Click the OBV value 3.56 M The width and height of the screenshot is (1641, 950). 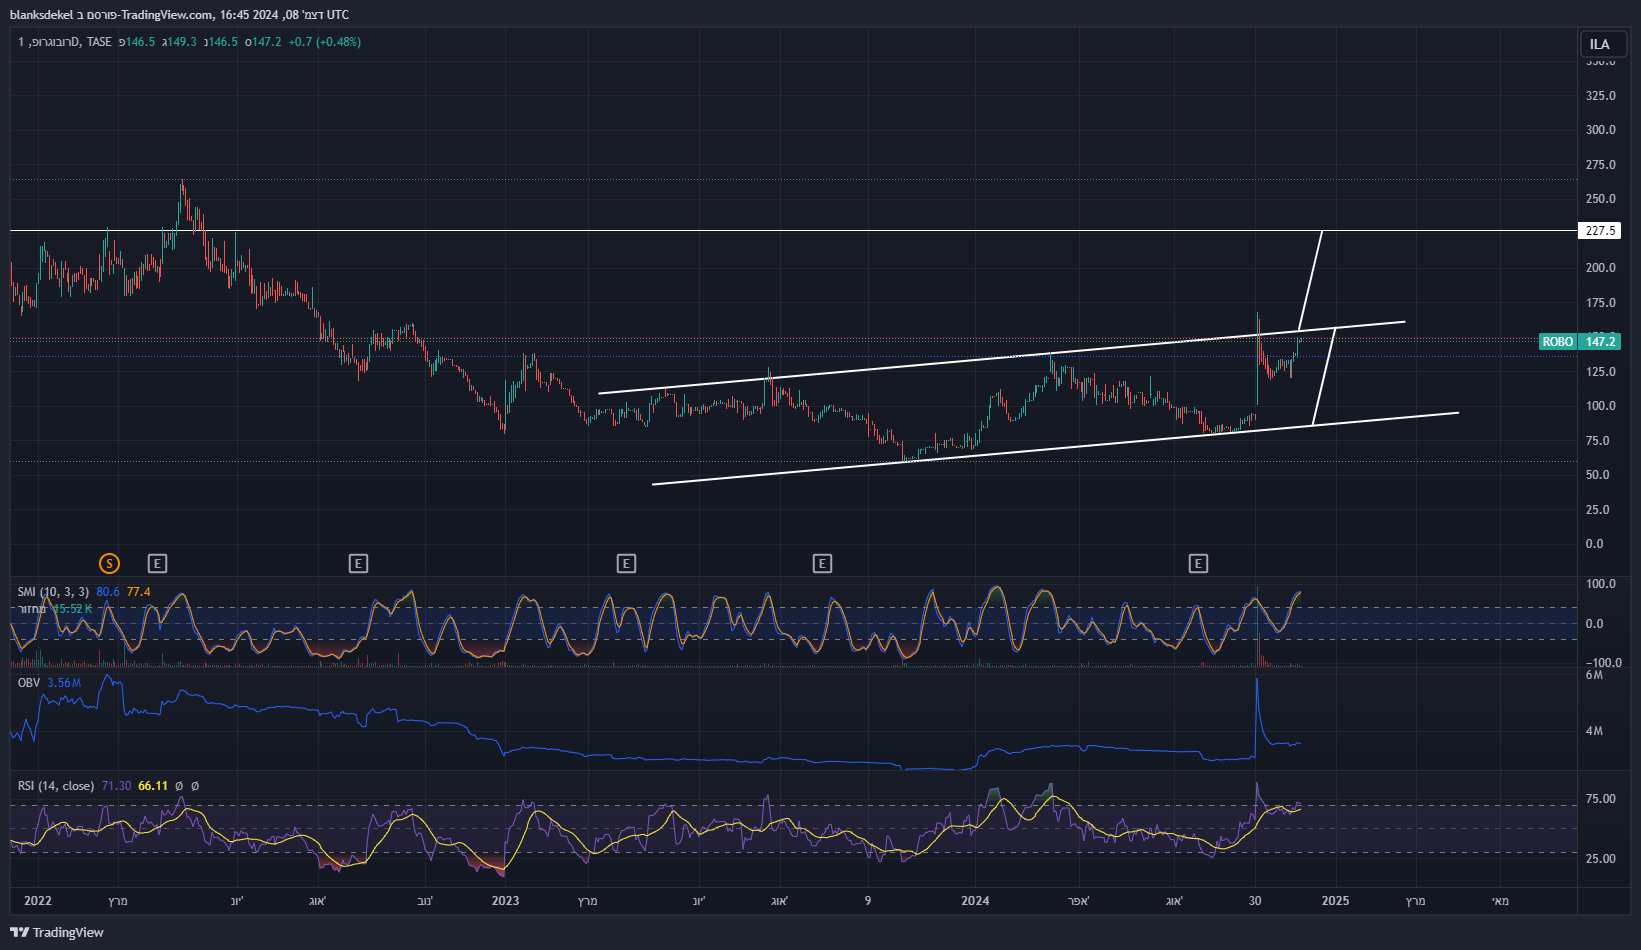[64, 683]
